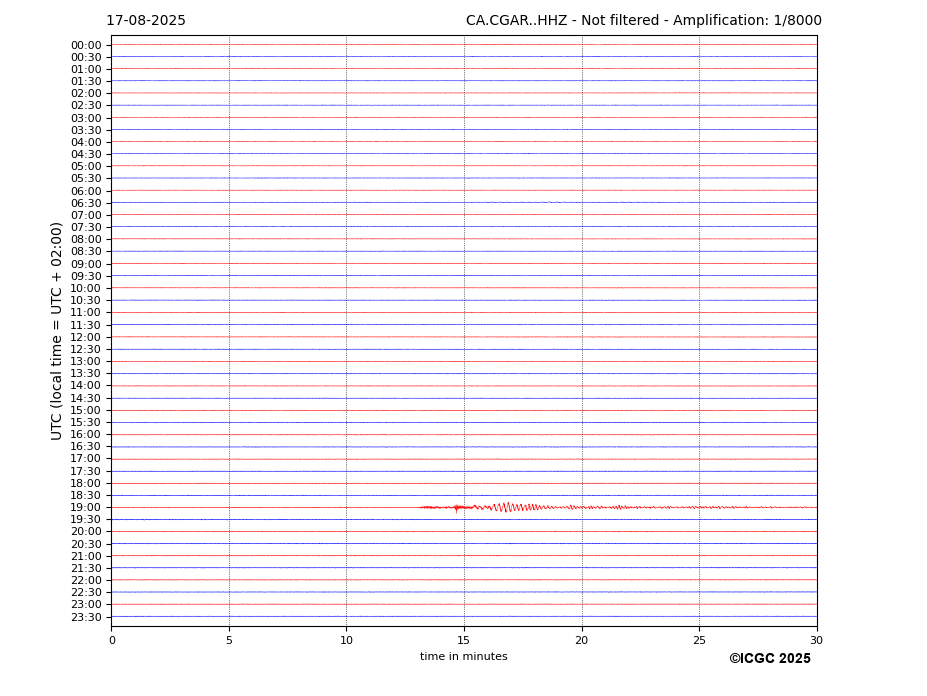Viewport: 927px width, 696px height.
Task: Select the 09:00 time label
Action: pyautogui.click(x=86, y=264)
